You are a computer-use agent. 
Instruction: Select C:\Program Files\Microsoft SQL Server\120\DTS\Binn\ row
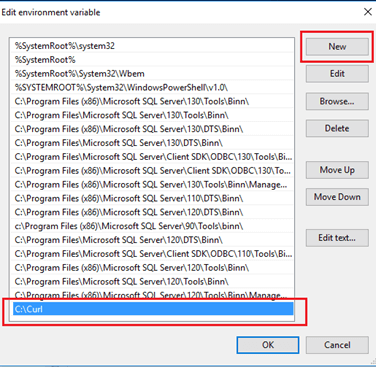tap(153, 240)
